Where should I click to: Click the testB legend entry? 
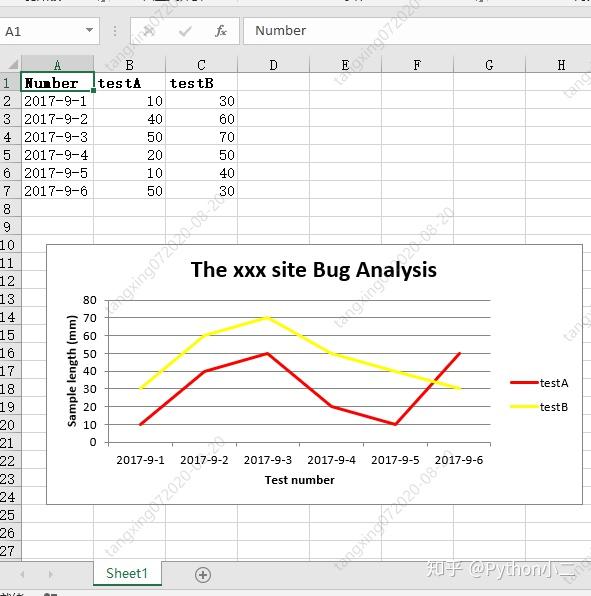539,407
